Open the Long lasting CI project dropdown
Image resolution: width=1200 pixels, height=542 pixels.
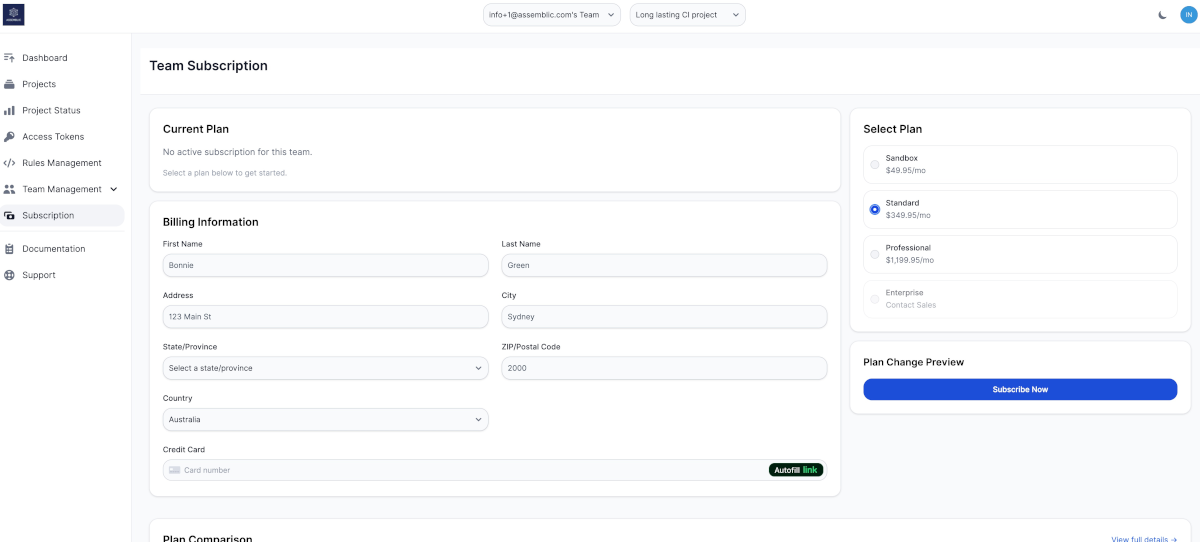point(688,15)
